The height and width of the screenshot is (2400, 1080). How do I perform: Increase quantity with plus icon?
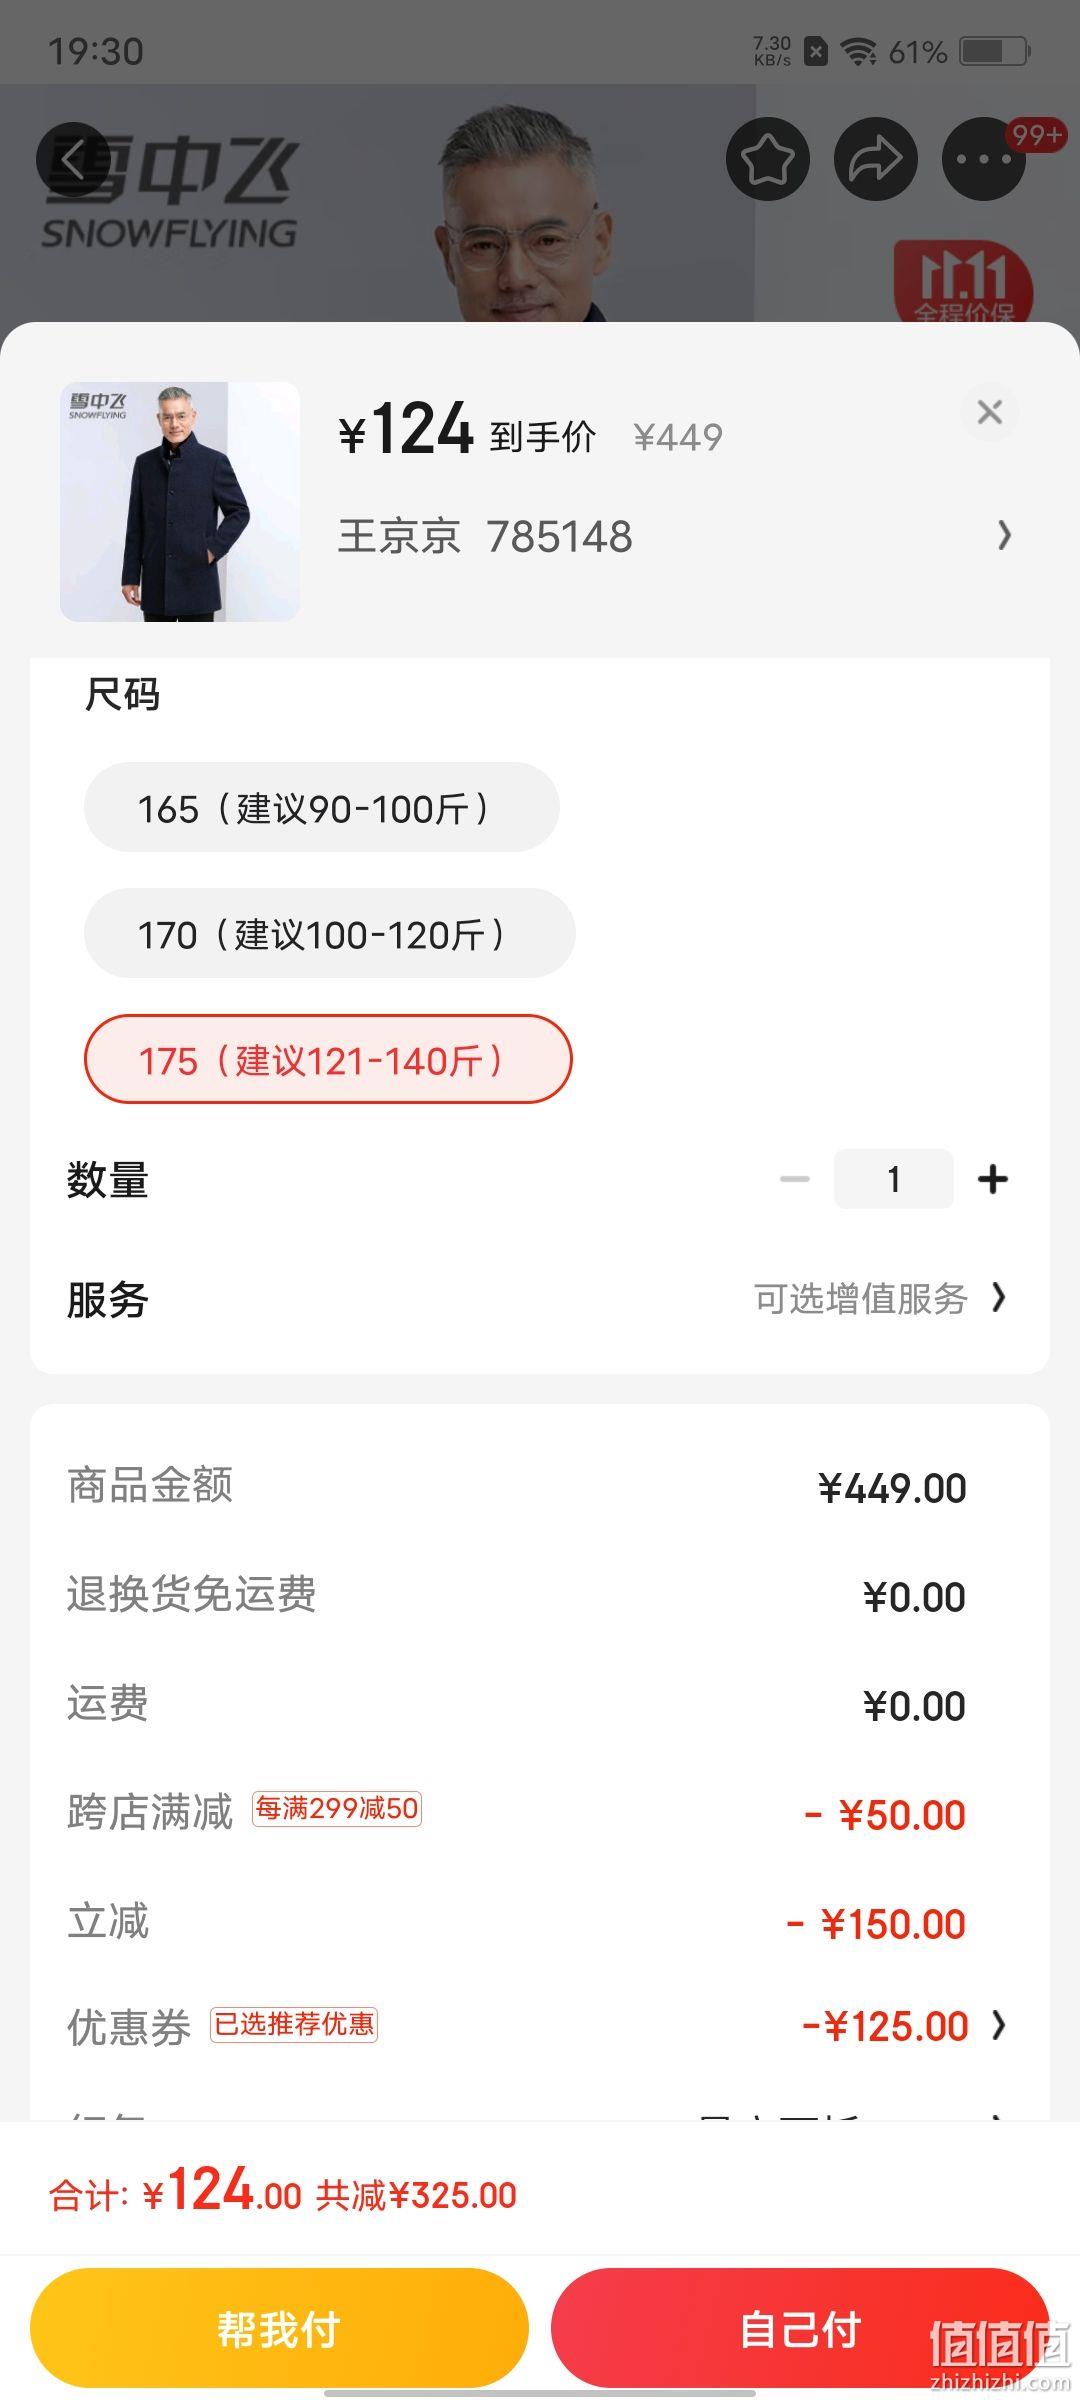(x=992, y=1179)
